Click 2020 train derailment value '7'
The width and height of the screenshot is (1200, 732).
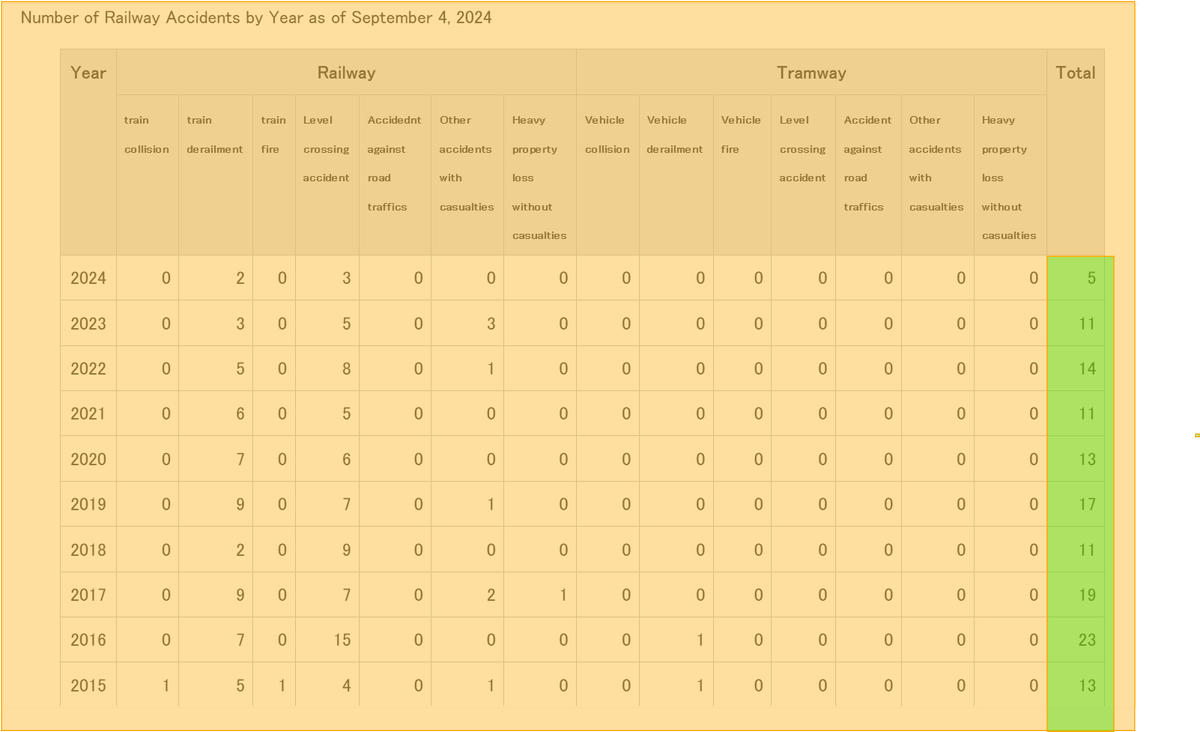pos(240,459)
